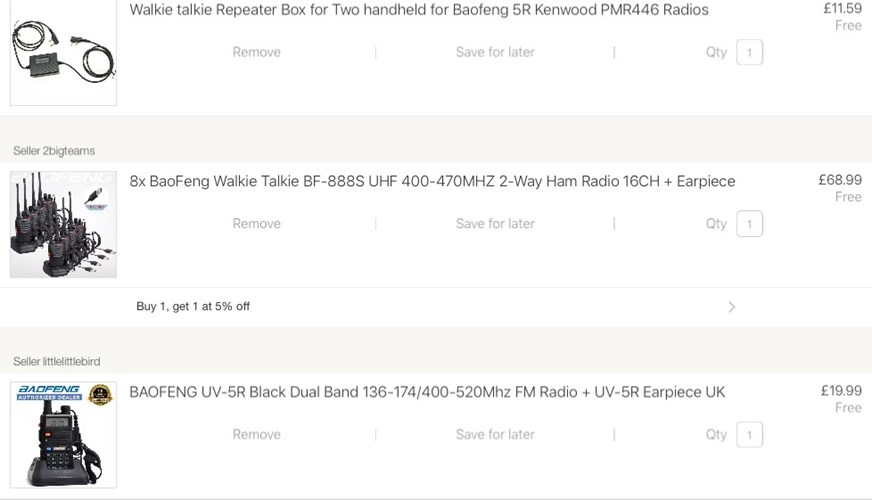
Task: Save the 8x BaoFeng BF-888S for later
Action: (x=495, y=224)
